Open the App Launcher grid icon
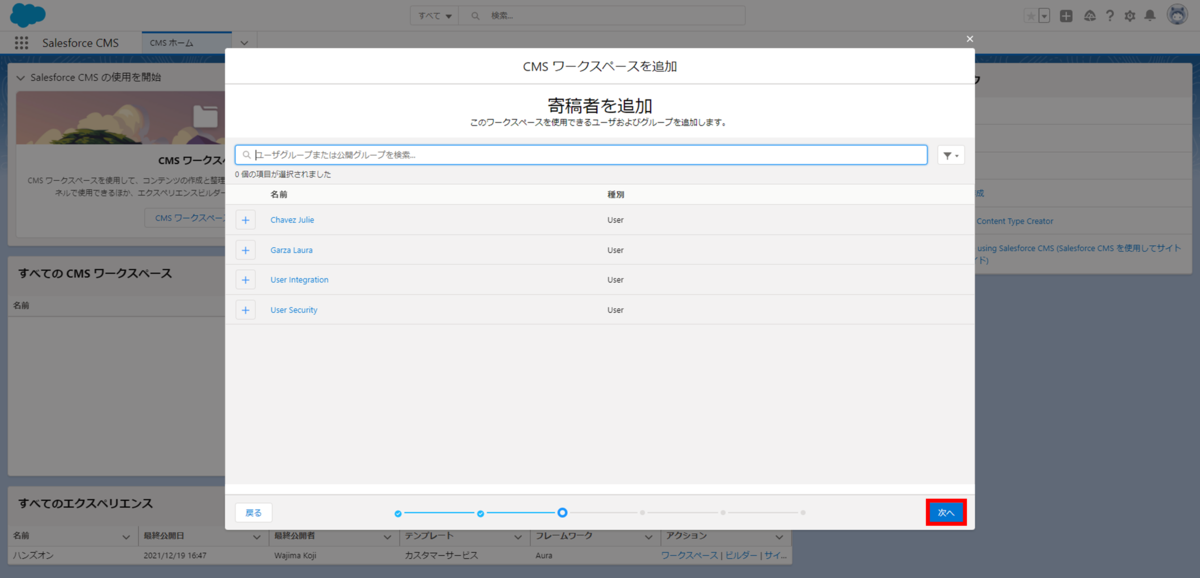The width and height of the screenshot is (1200, 578). 22,43
